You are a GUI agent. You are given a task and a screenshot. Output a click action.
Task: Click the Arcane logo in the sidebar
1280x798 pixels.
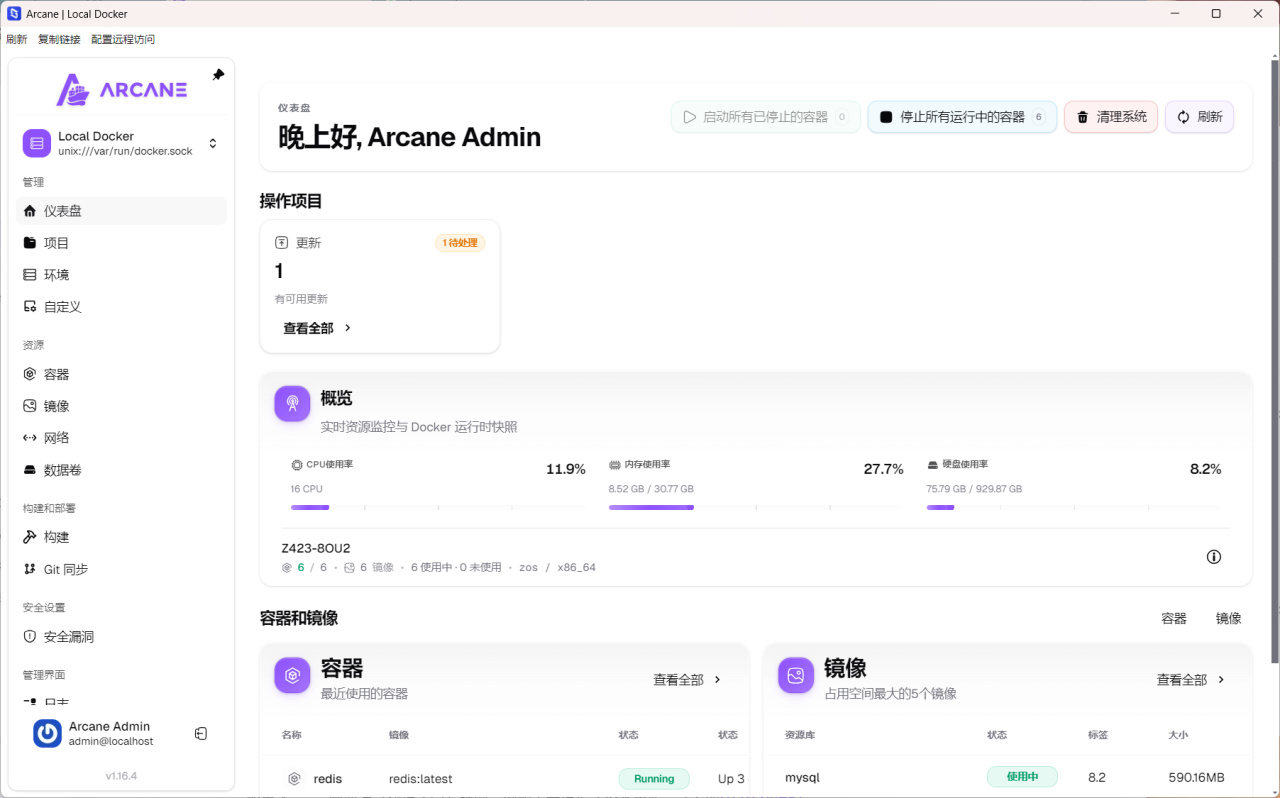coord(121,90)
